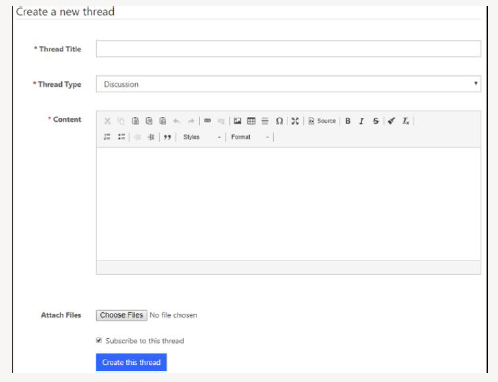This screenshot has width=498, height=382.
Task: Insert a table with the Table icon
Action: click(x=251, y=121)
